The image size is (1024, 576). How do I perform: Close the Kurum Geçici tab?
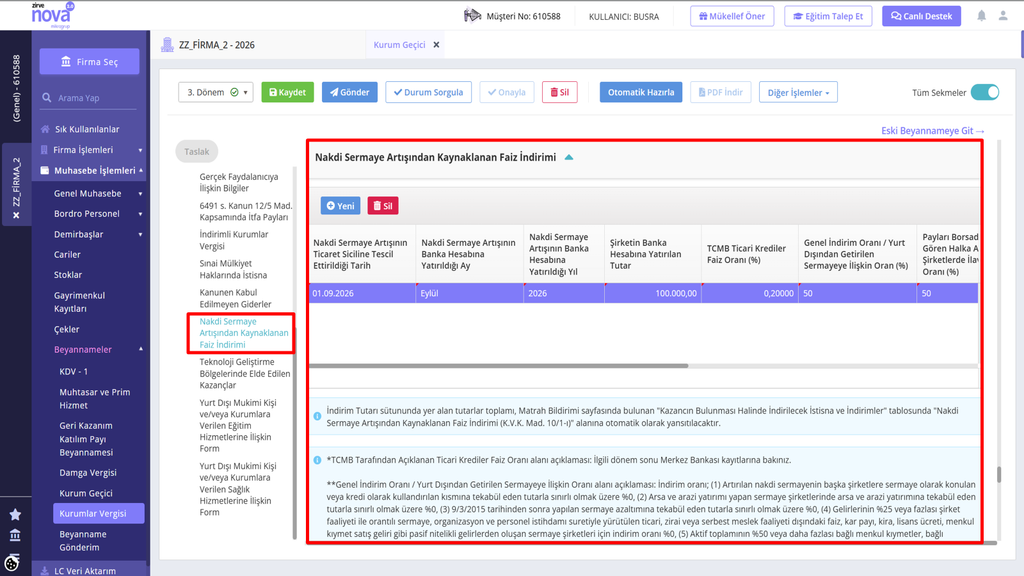pyautogui.click(x=436, y=44)
